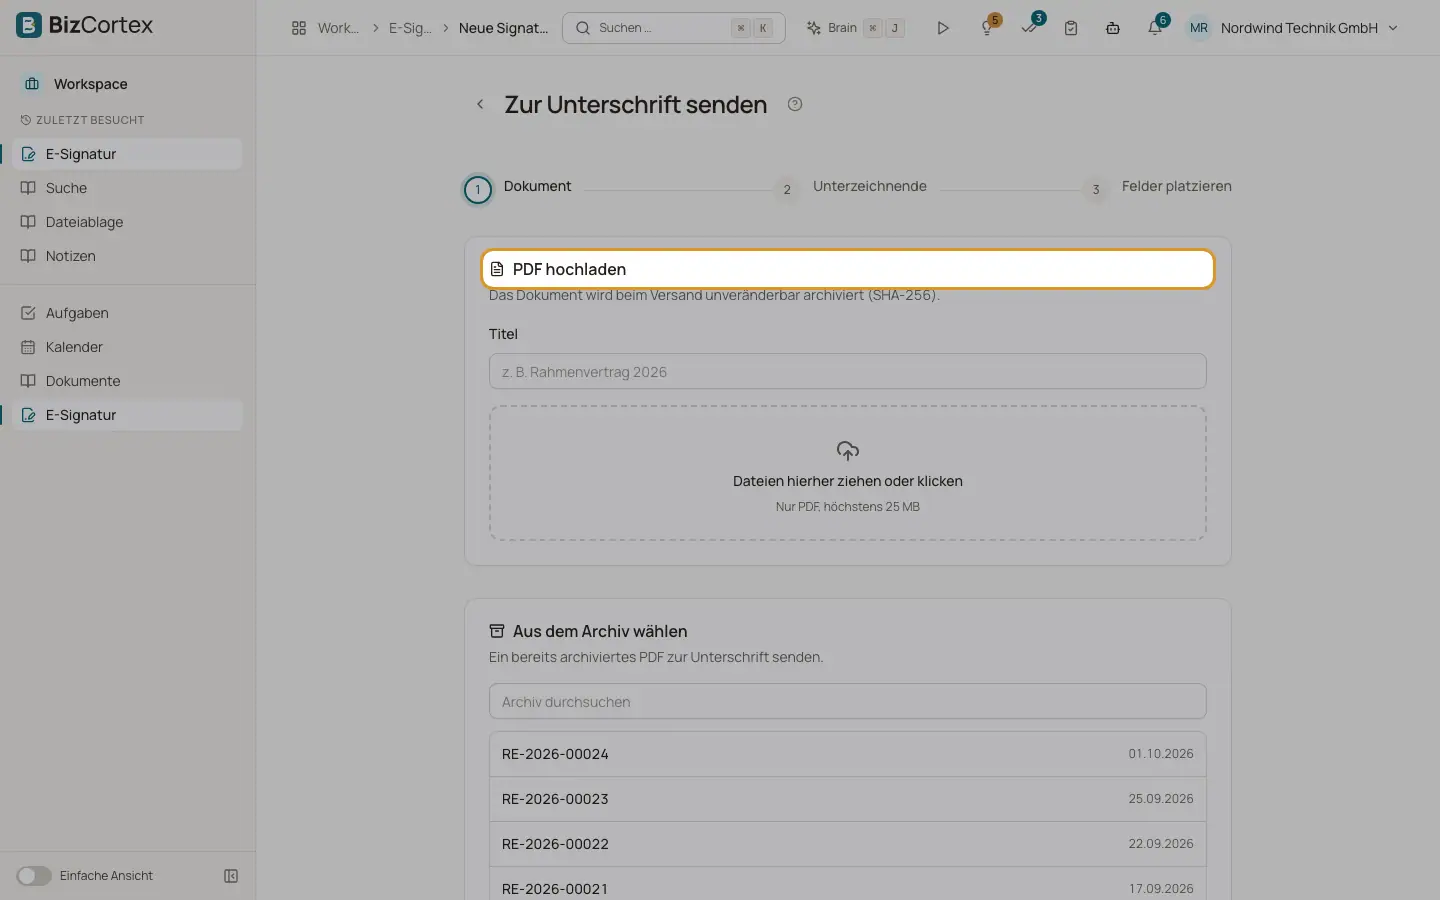
Task: Open Brain assistant button
Action: coord(856,28)
